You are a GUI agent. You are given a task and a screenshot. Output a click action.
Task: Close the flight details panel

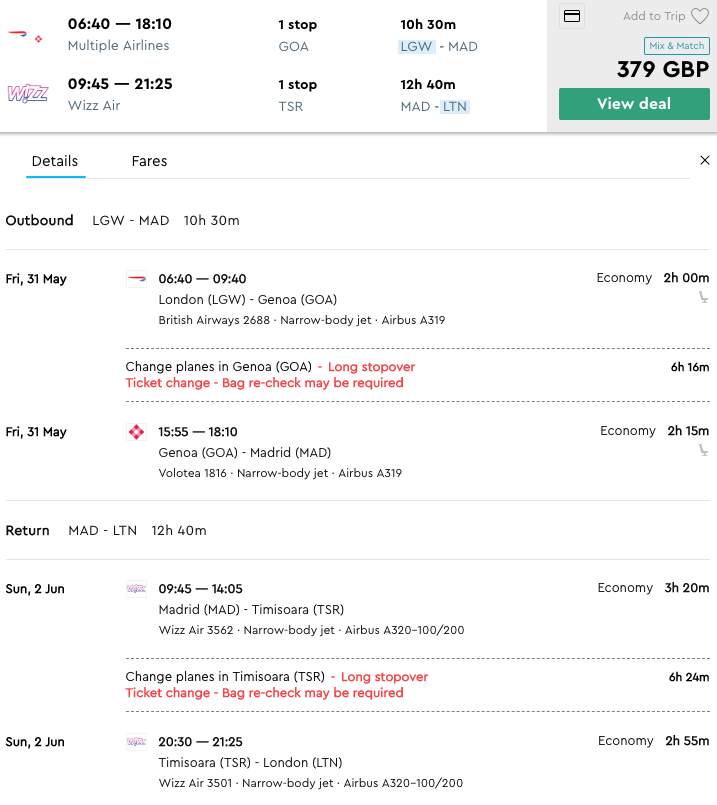click(704, 160)
